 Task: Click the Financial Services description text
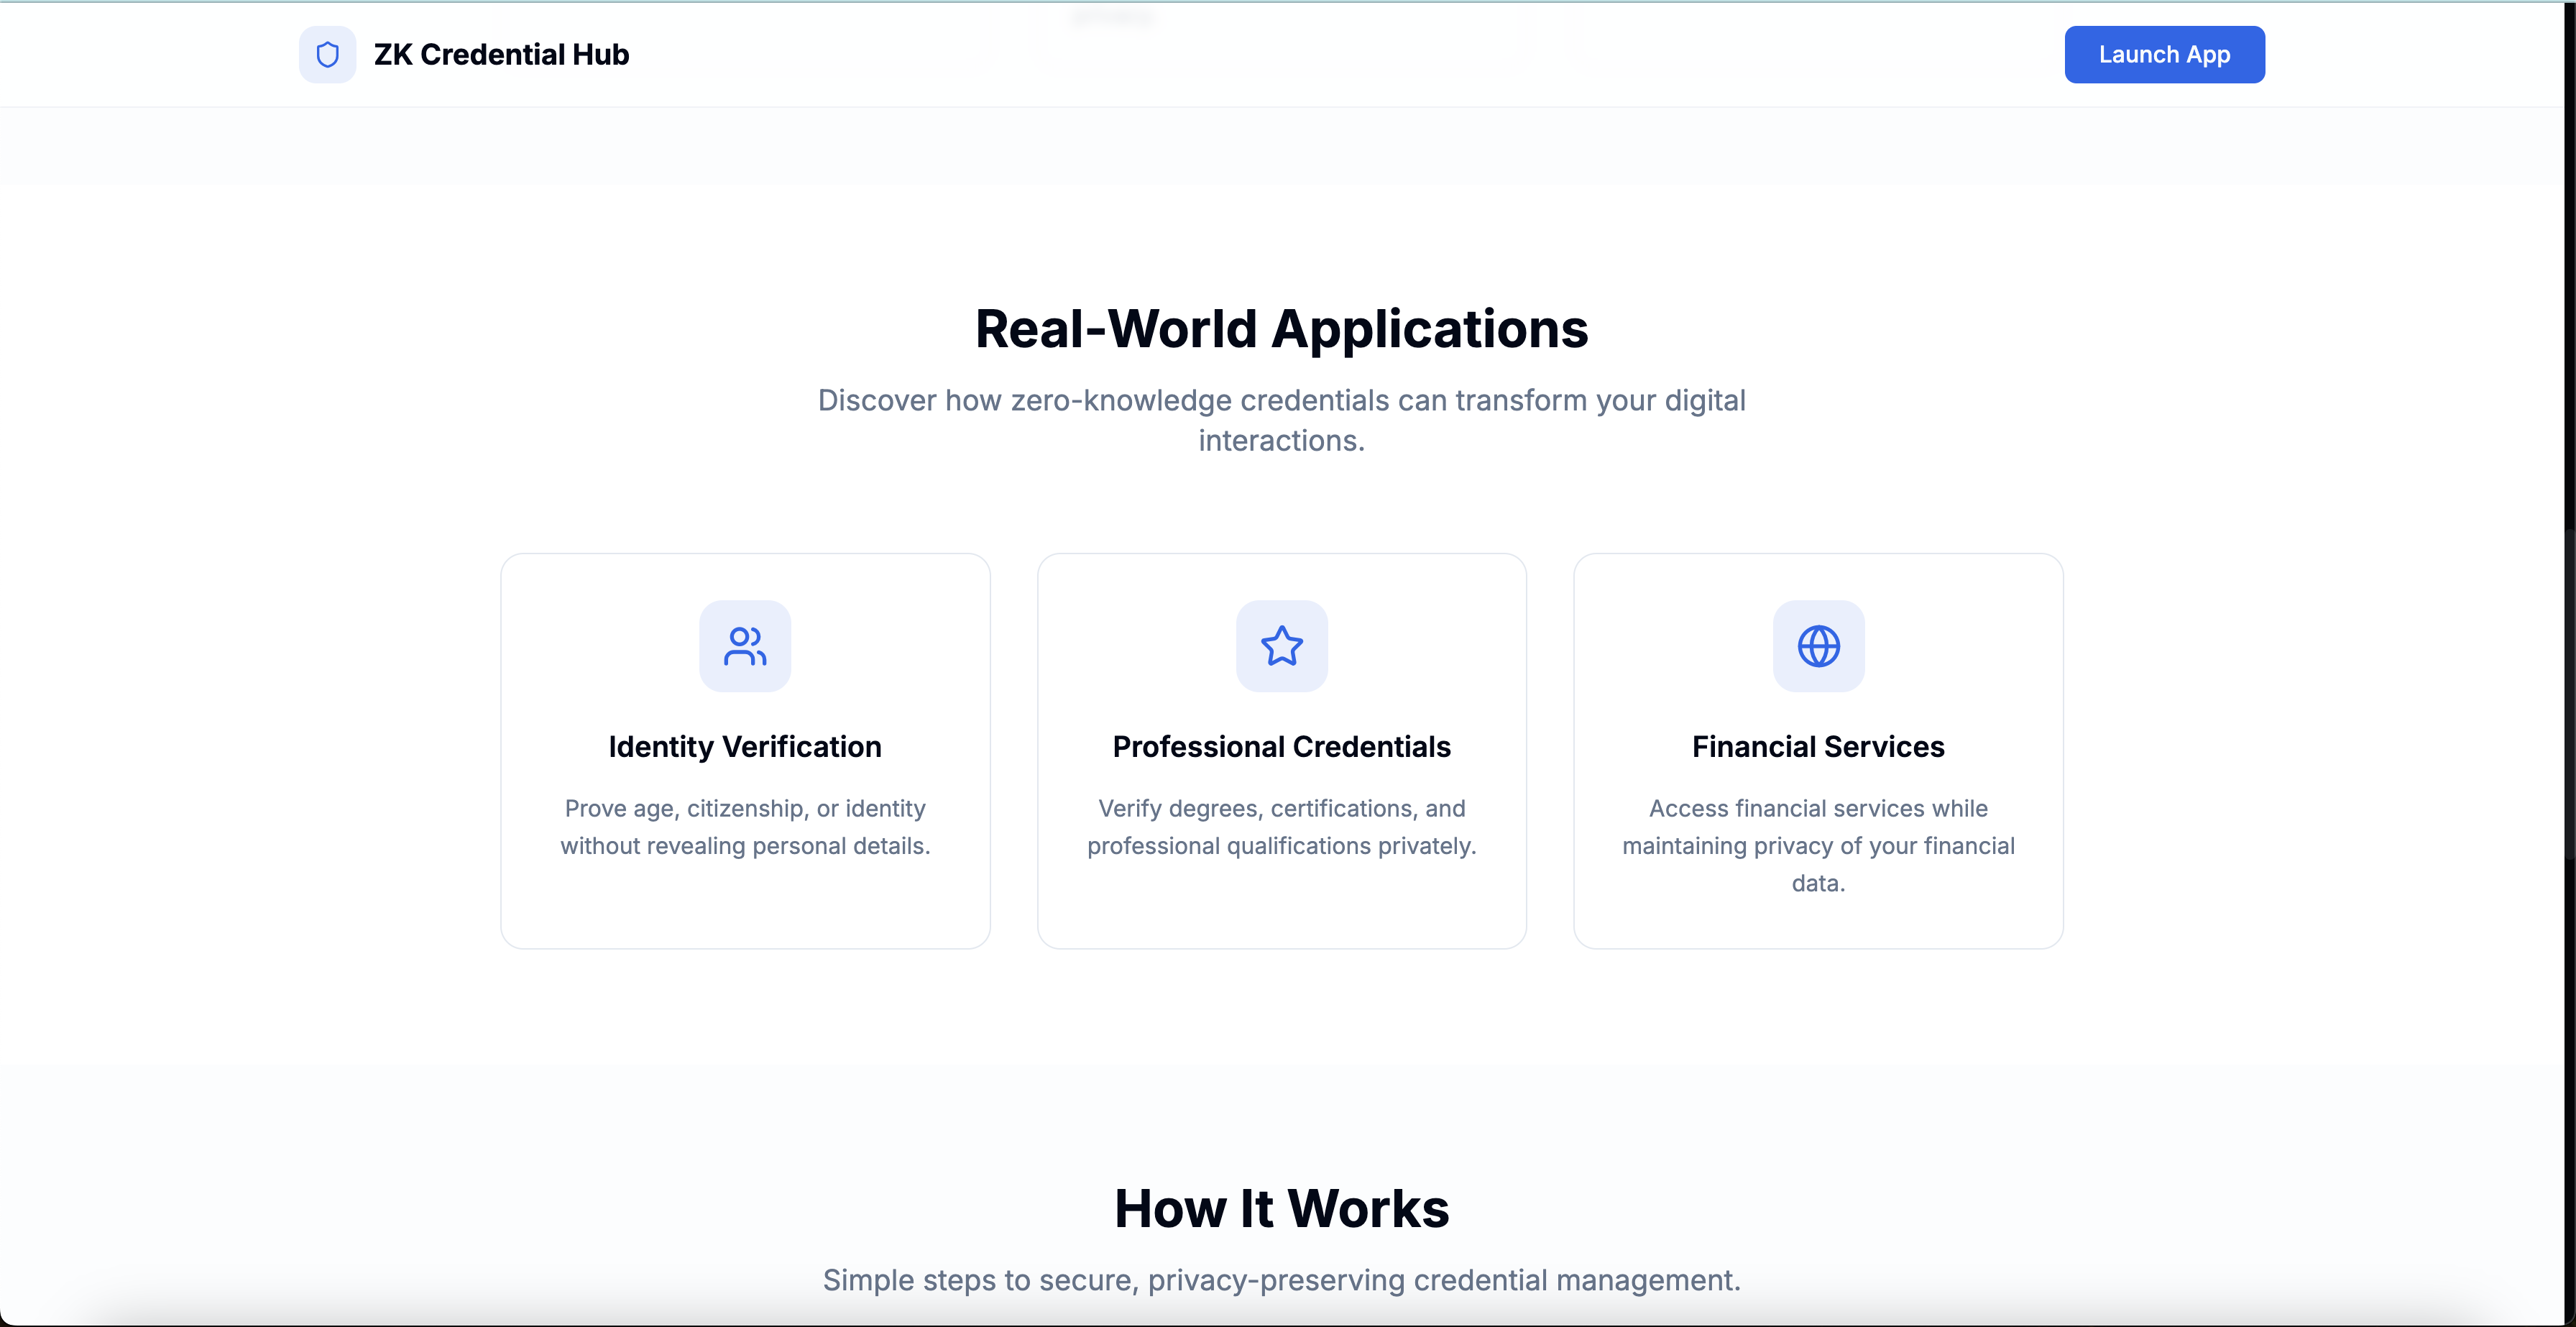click(x=1818, y=845)
